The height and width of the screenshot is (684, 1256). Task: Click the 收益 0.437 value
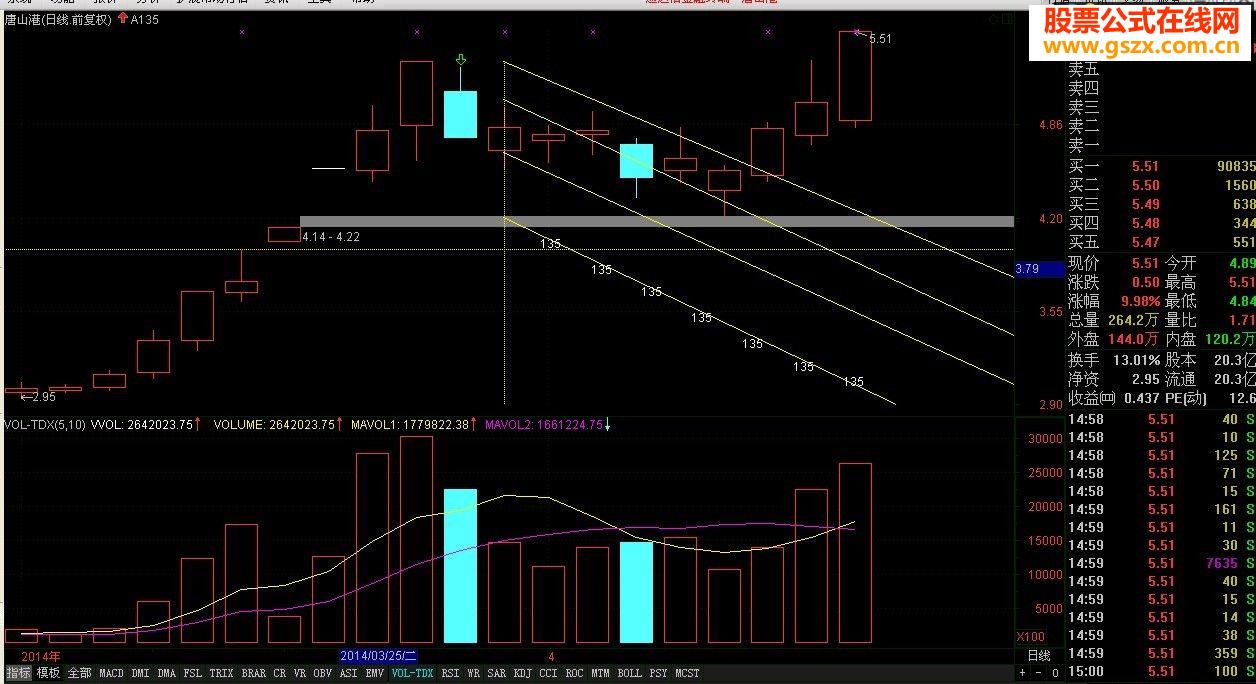point(1141,398)
